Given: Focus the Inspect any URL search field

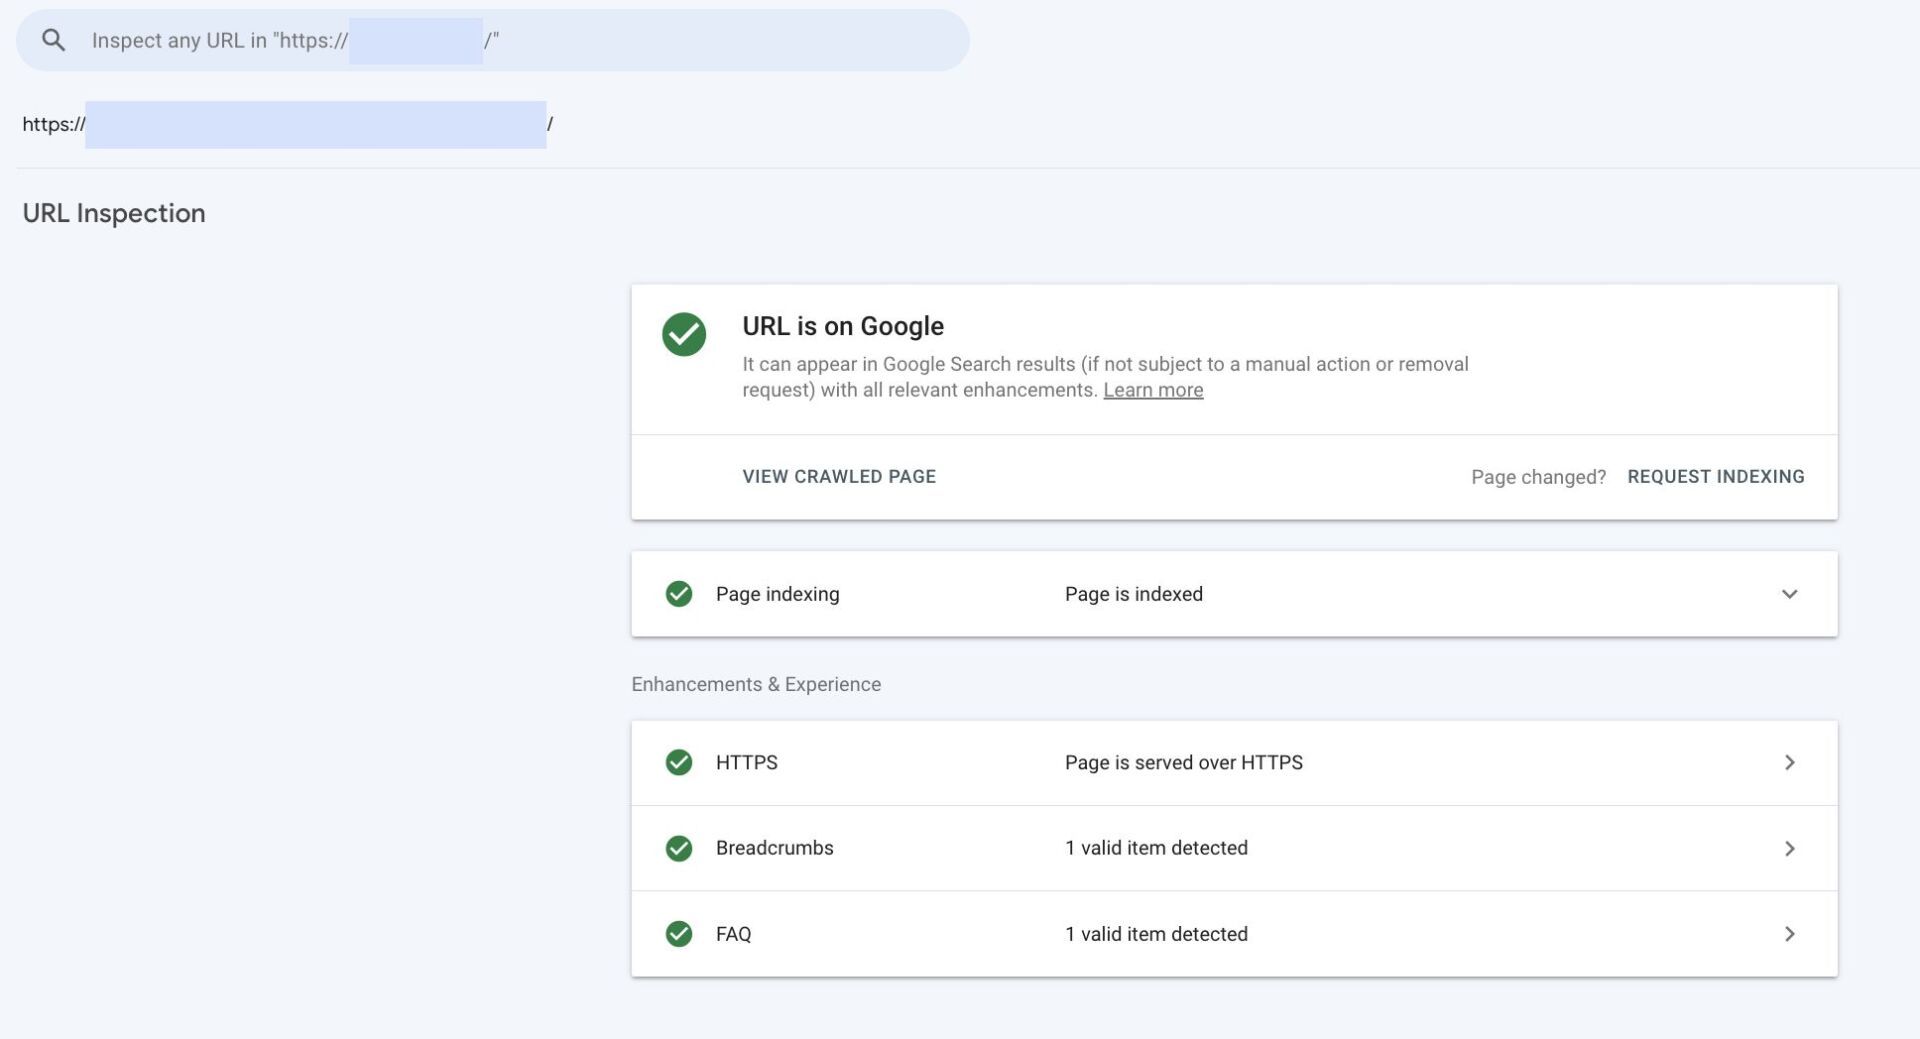Looking at the screenshot, I should [x=600, y=40].
